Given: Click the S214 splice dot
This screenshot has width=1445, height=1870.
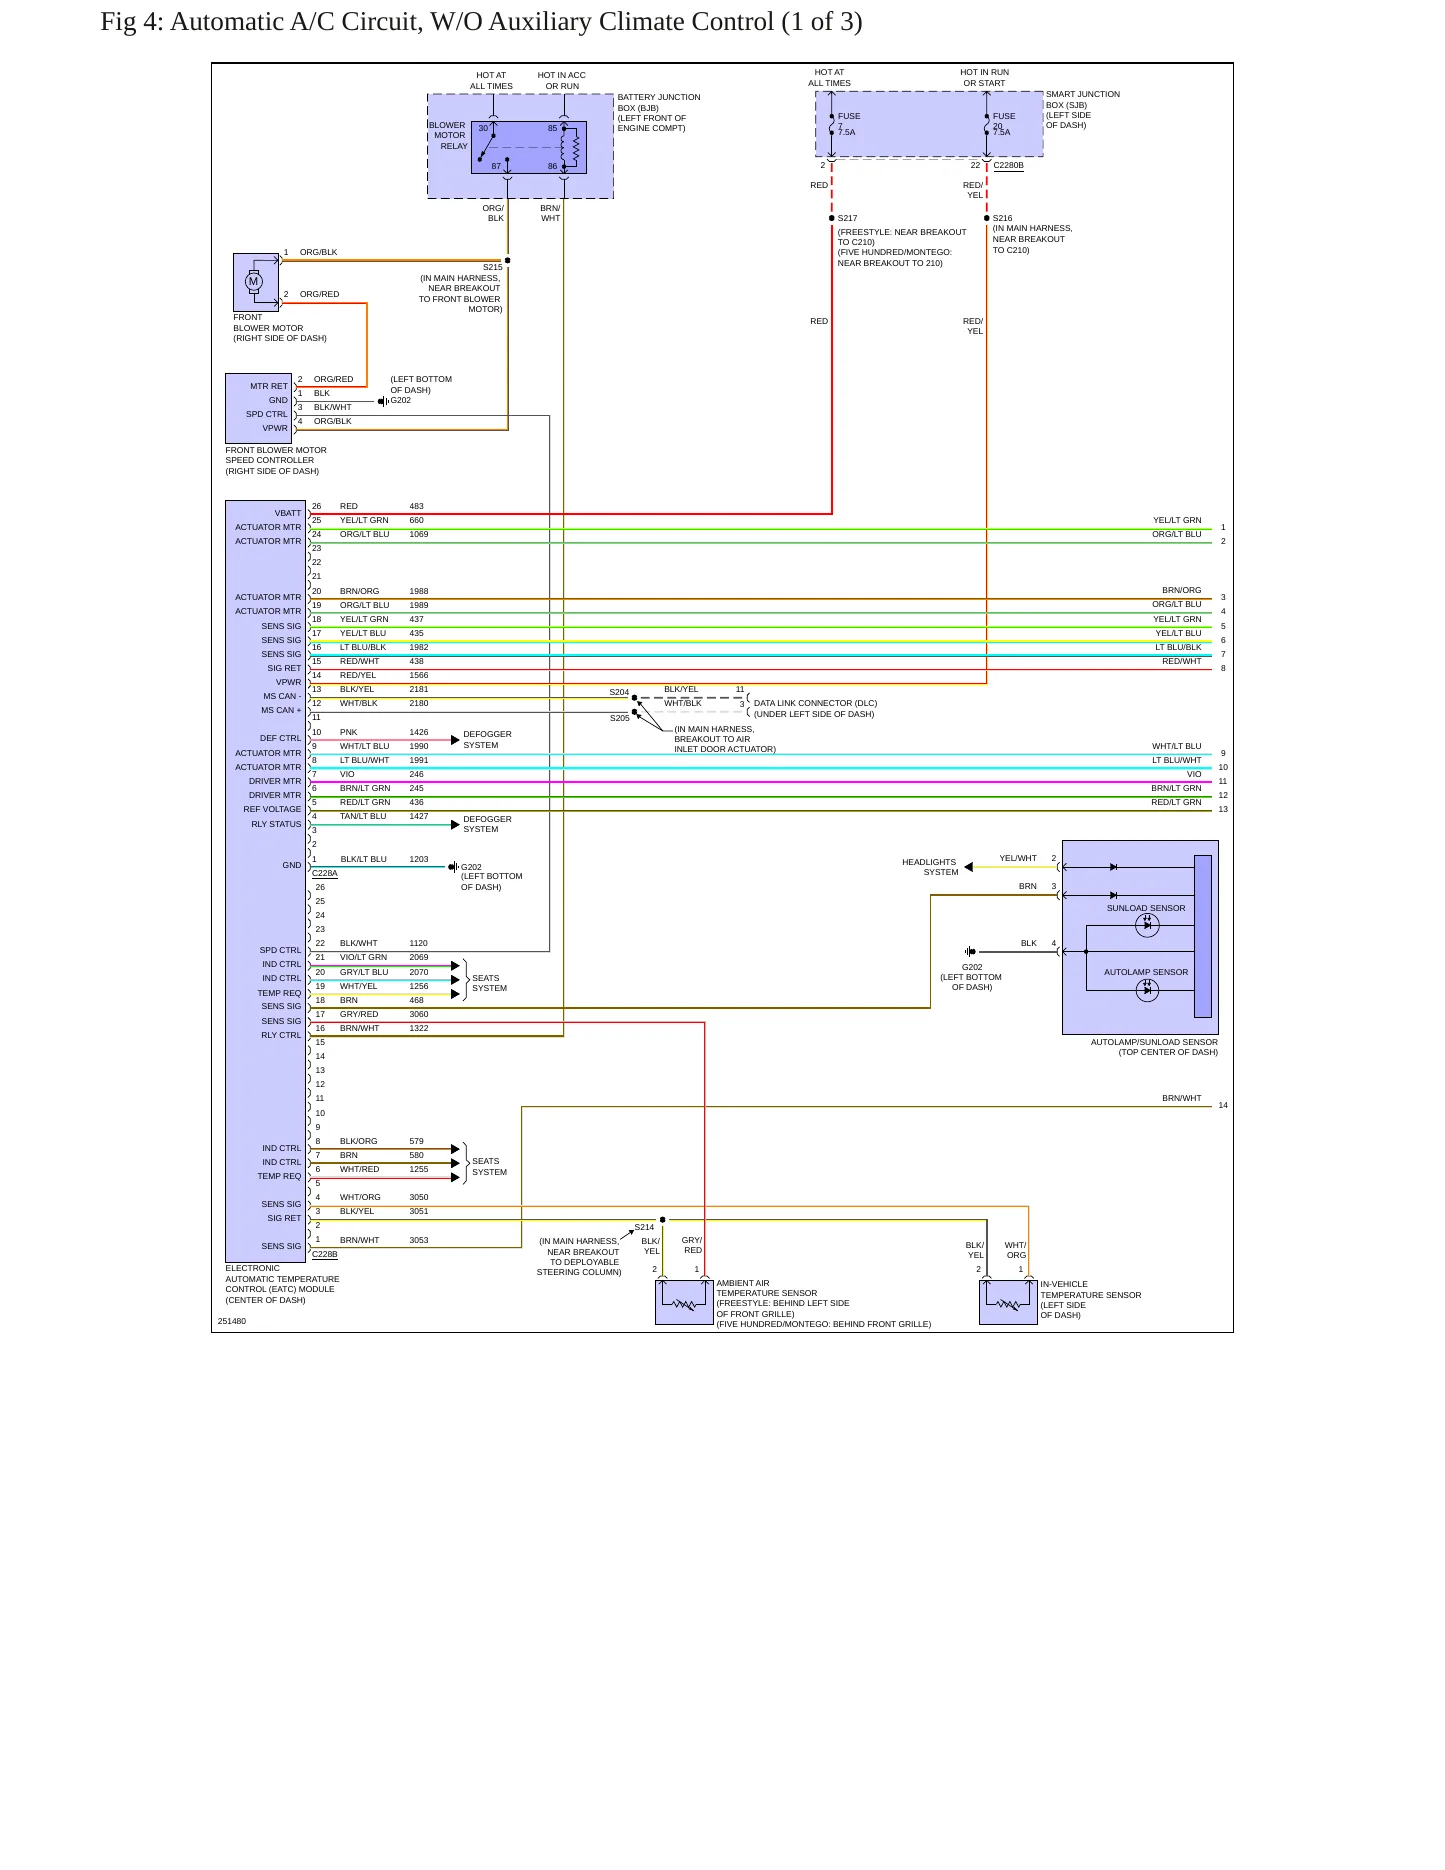Looking at the screenshot, I should (663, 1219).
